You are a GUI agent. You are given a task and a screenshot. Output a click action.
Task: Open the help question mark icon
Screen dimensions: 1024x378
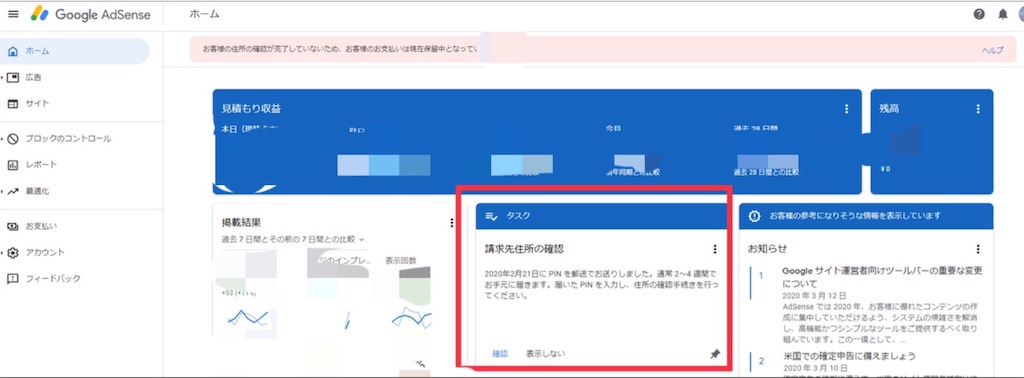979,14
